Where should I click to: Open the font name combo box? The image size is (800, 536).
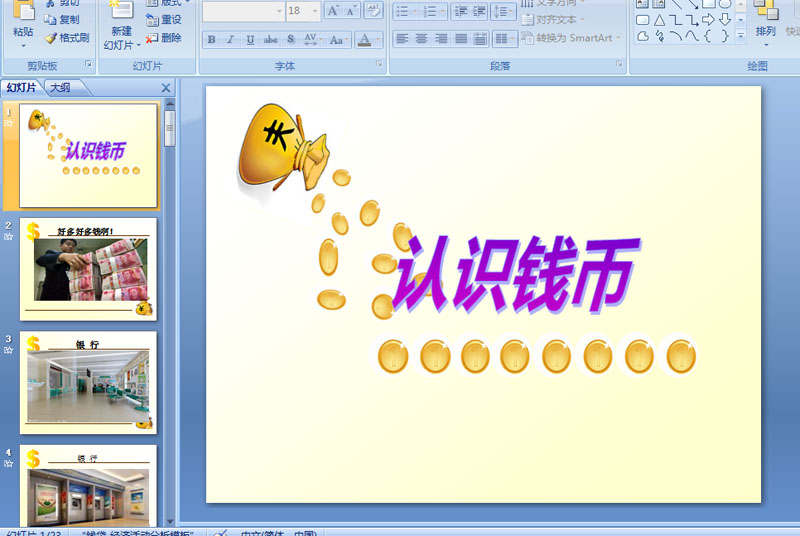pos(243,11)
